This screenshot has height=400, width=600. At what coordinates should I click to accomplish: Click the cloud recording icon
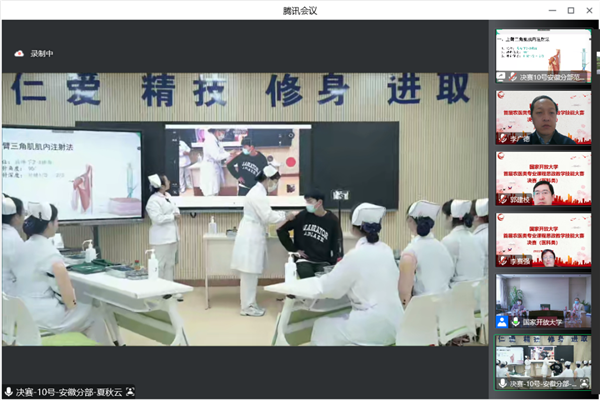(18, 53)
